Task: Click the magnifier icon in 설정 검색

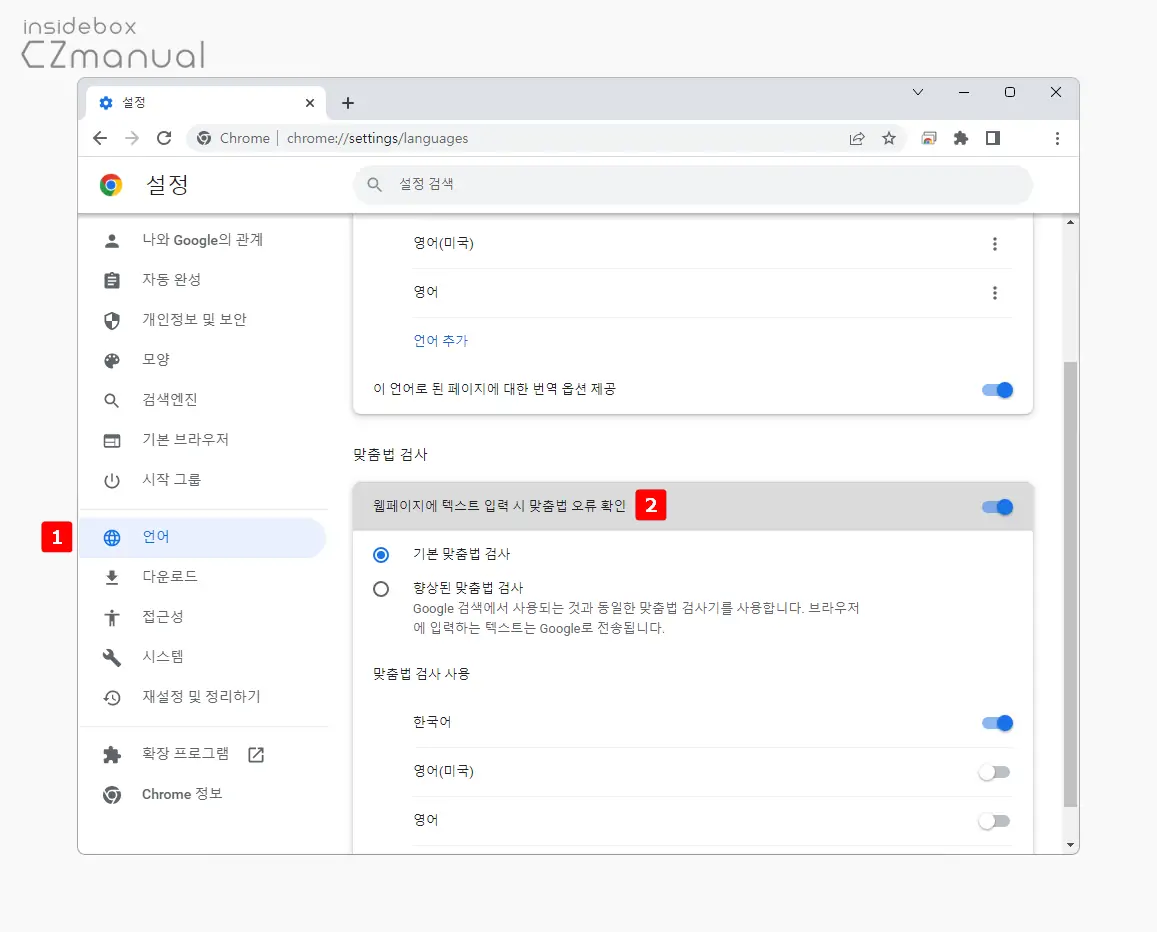Action: click(x=375, y=184)
